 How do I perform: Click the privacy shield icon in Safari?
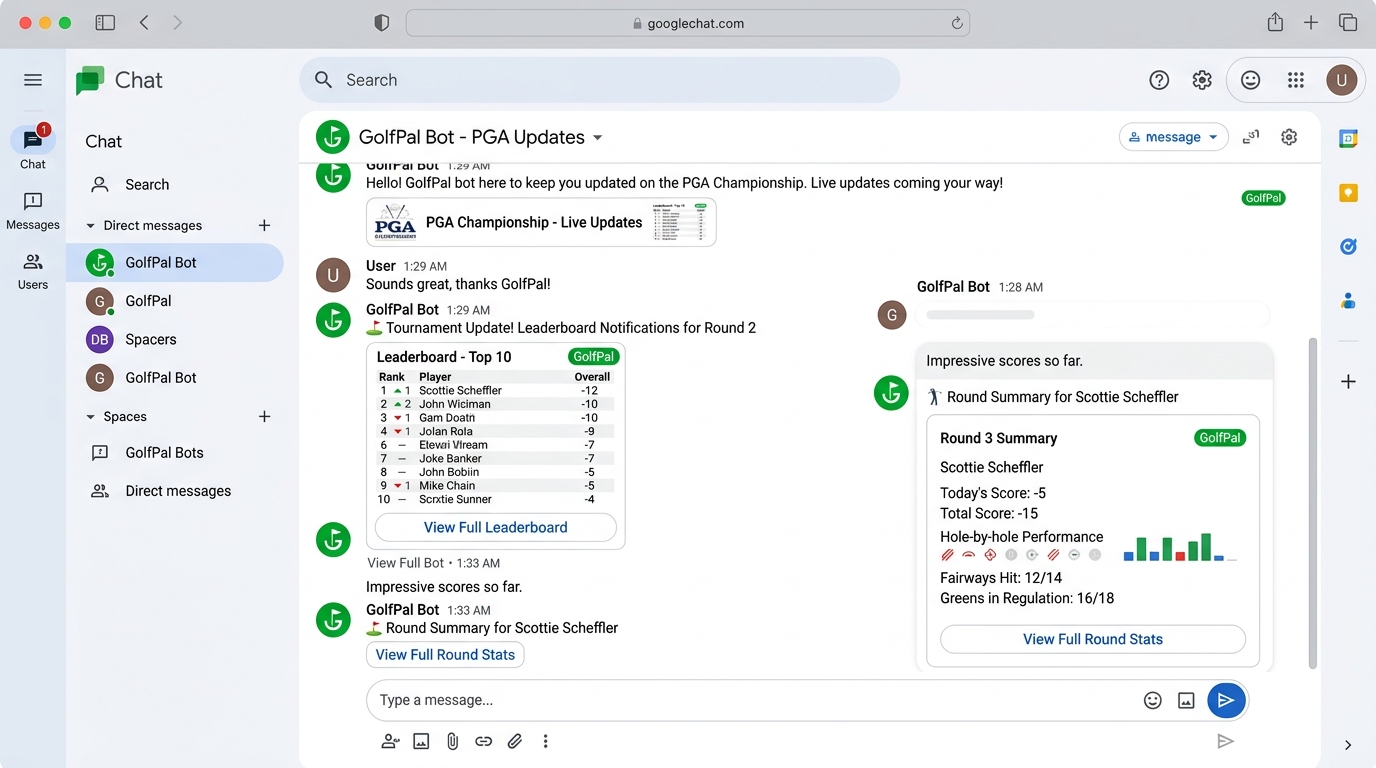[x=381, y=23]
